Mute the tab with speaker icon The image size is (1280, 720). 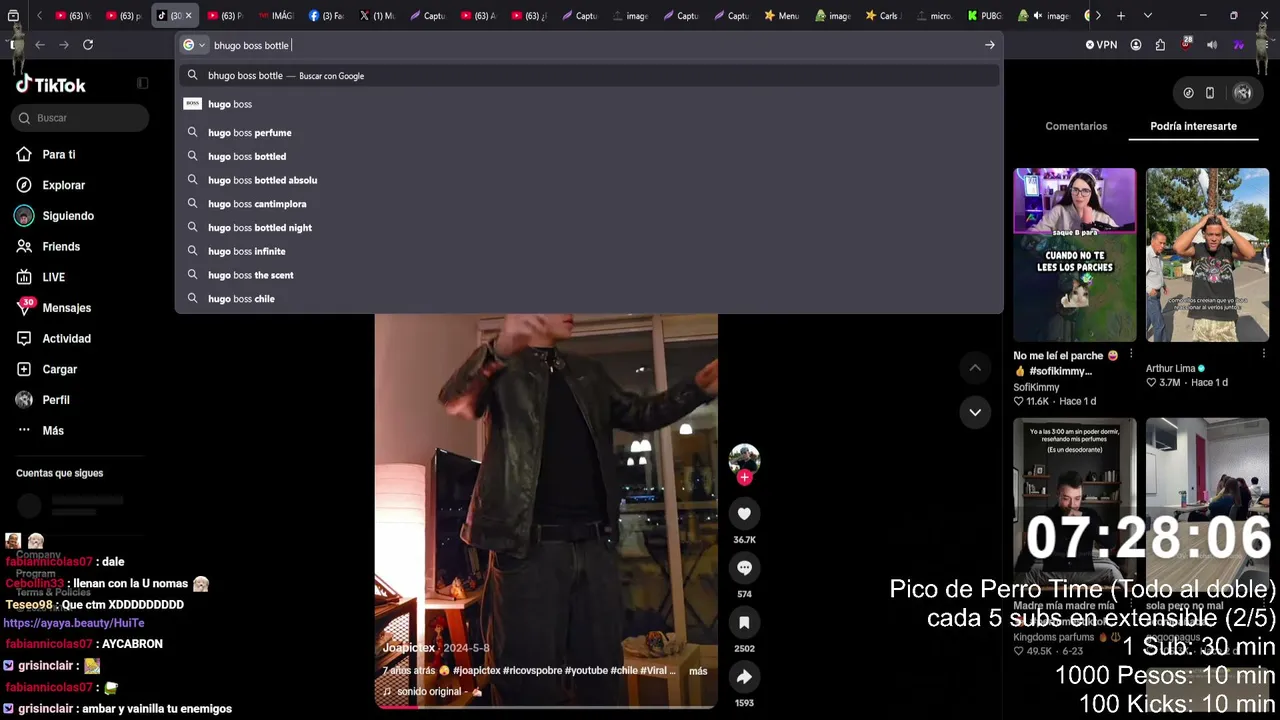(x=1038, y=16)
